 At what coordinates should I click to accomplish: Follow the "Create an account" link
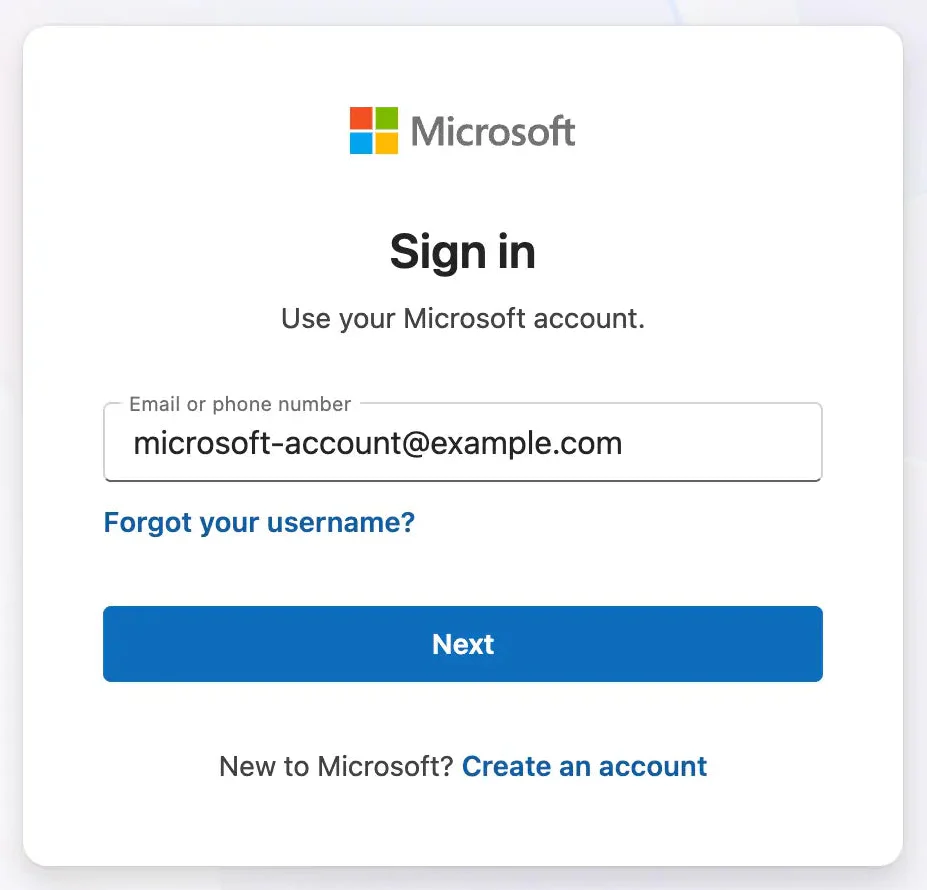tap(584, 766)
